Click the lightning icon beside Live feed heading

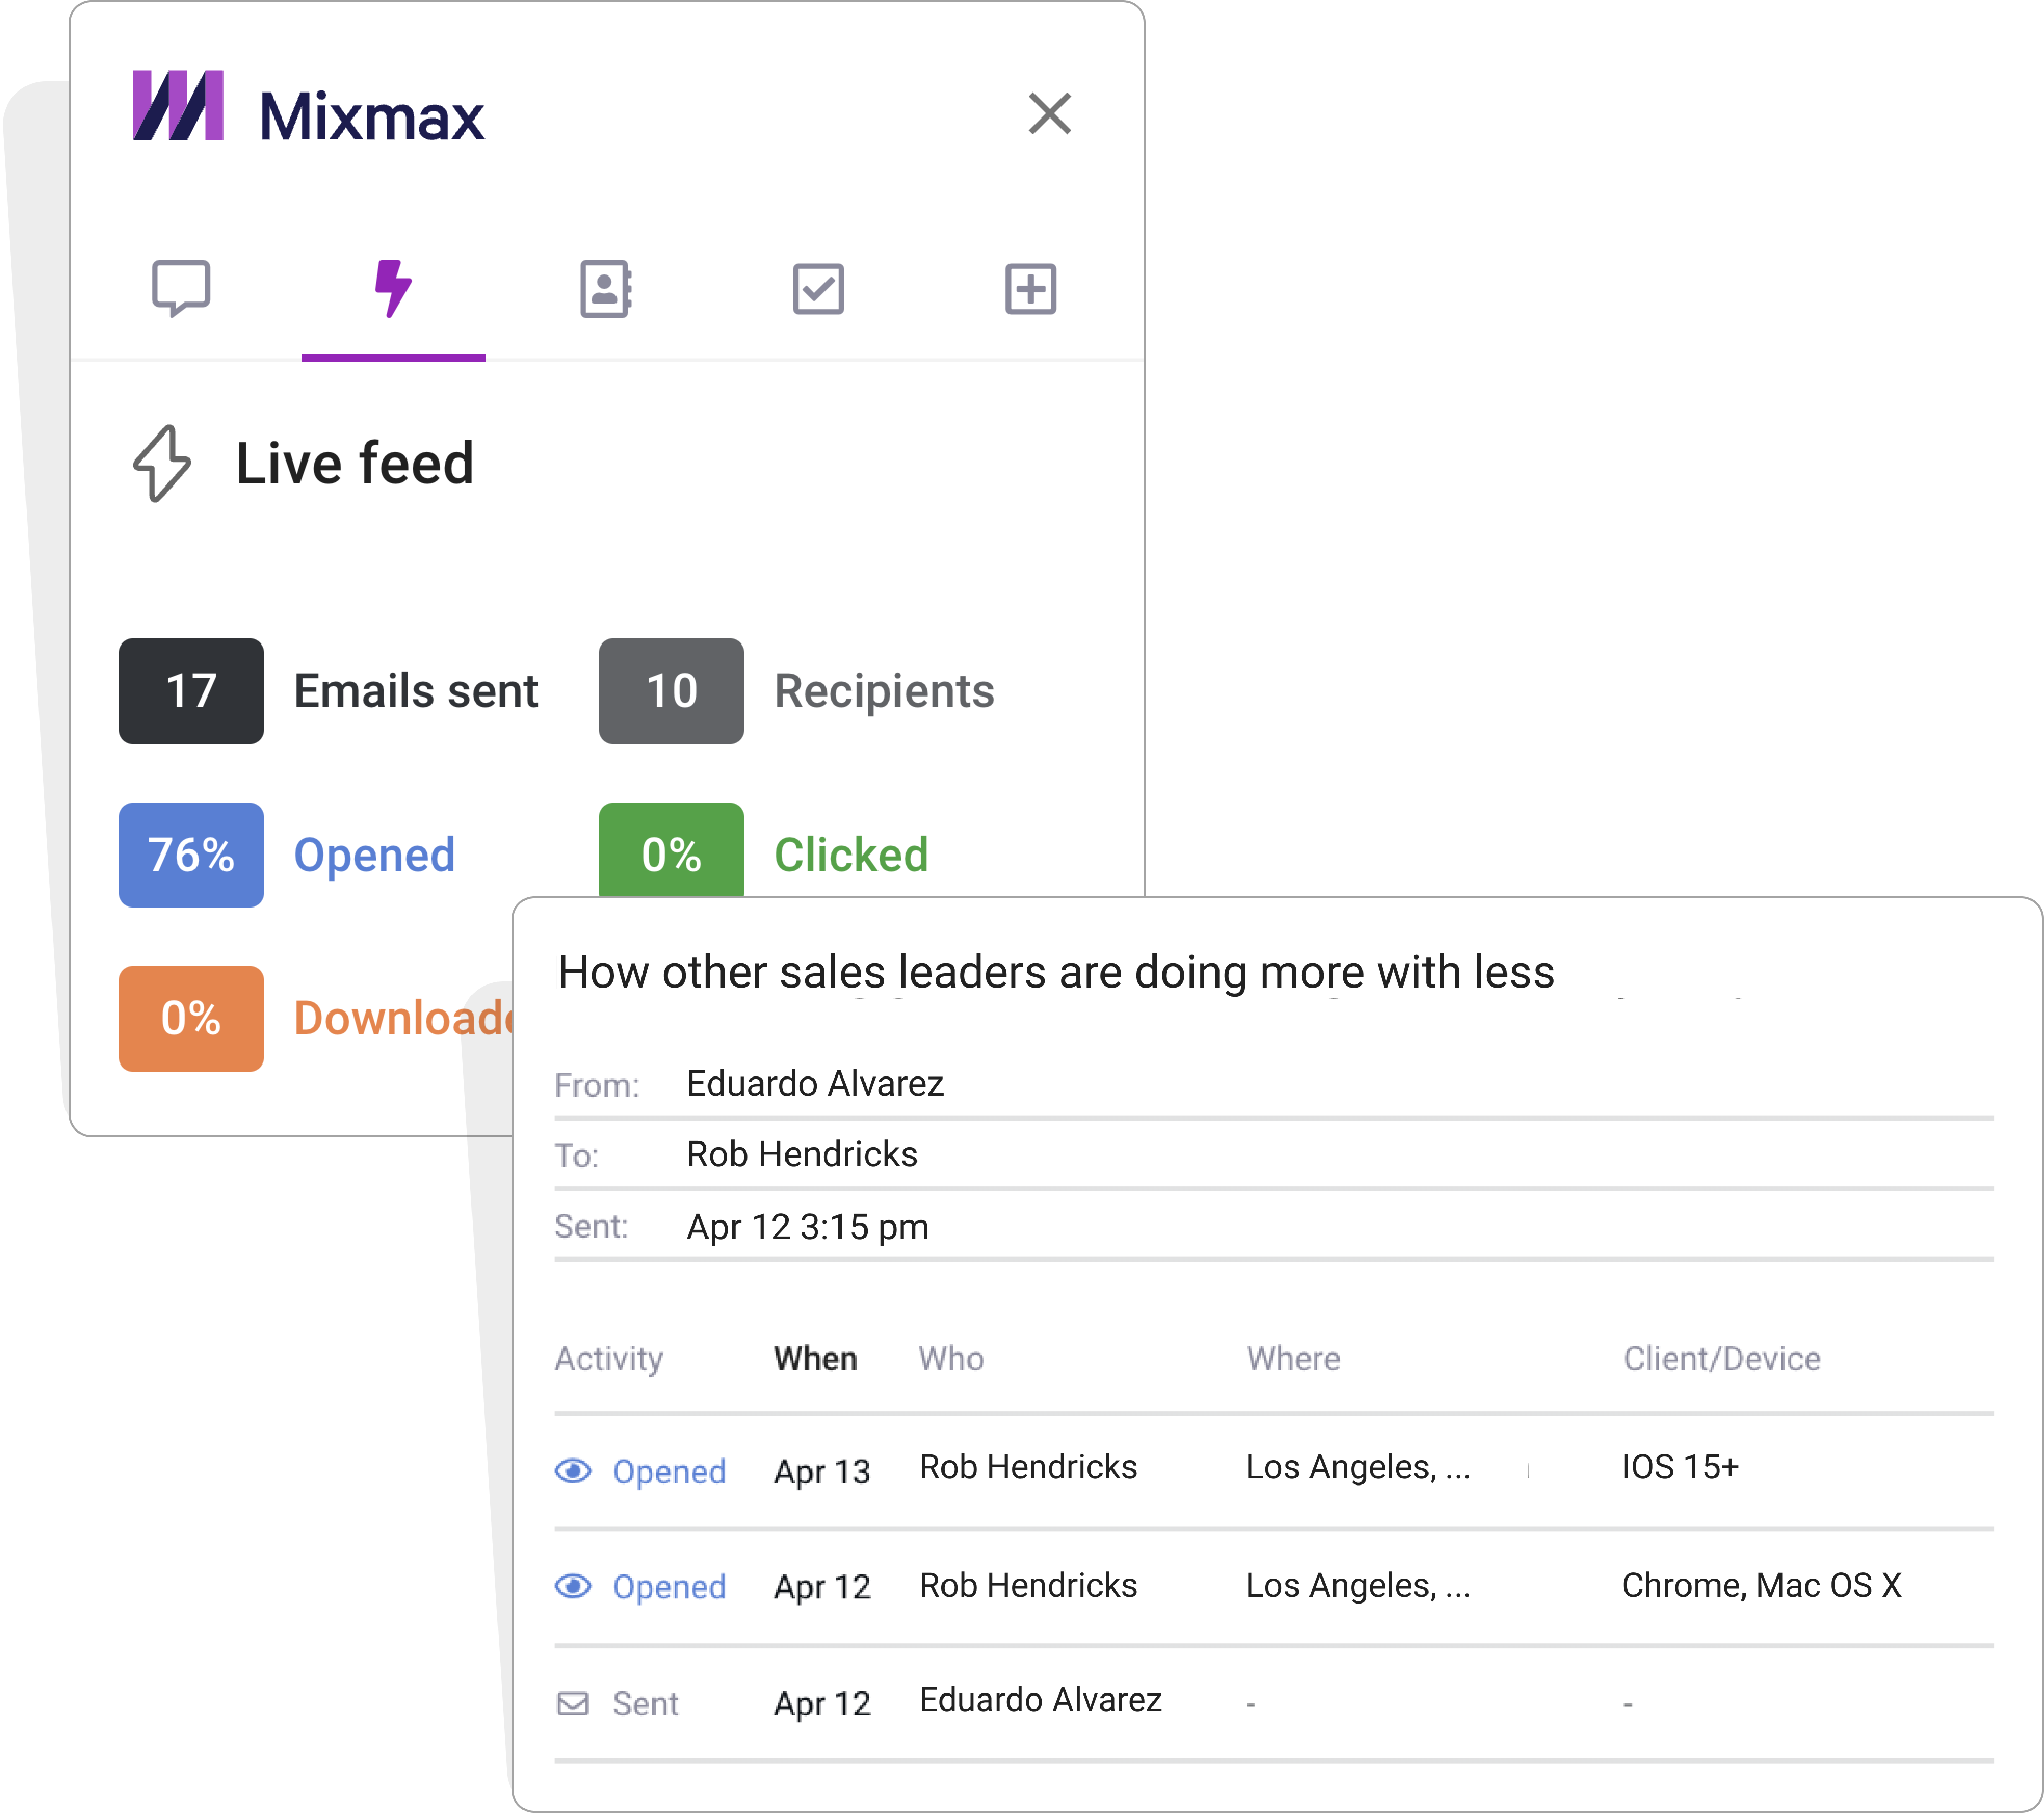pos(160,463)
